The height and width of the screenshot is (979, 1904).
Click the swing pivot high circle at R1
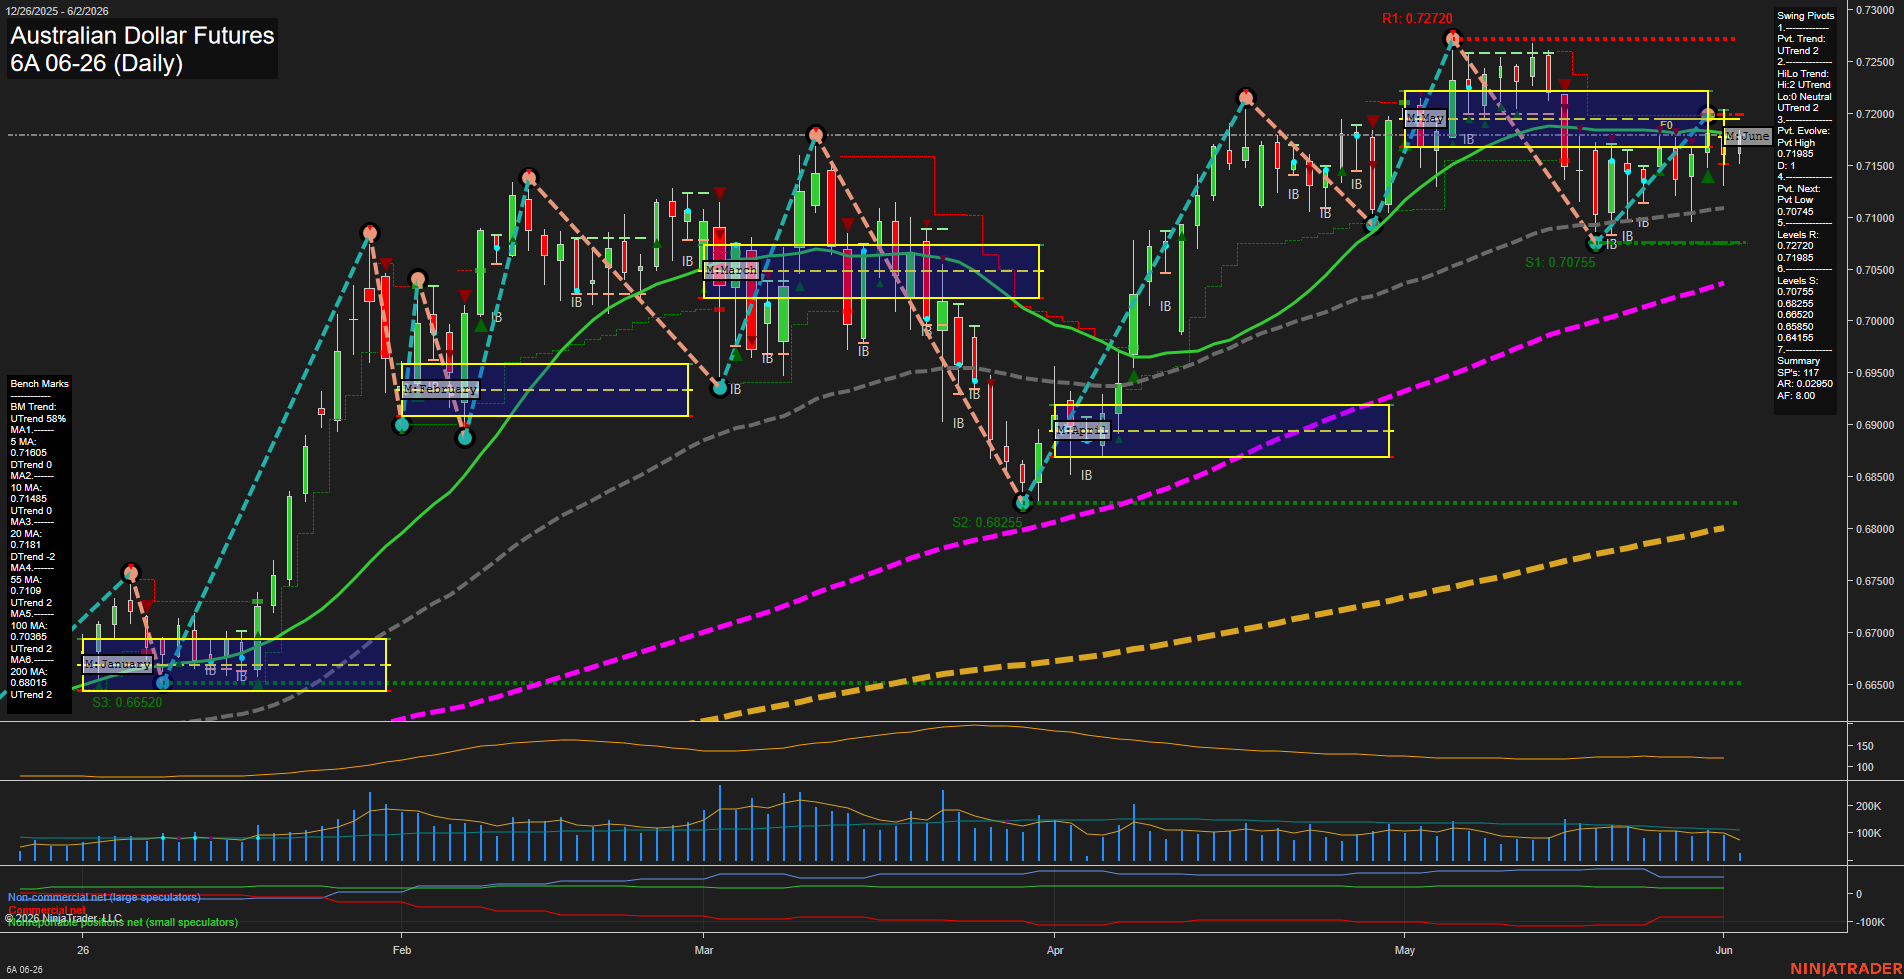pyautogui.click(x=1453, y=39)
